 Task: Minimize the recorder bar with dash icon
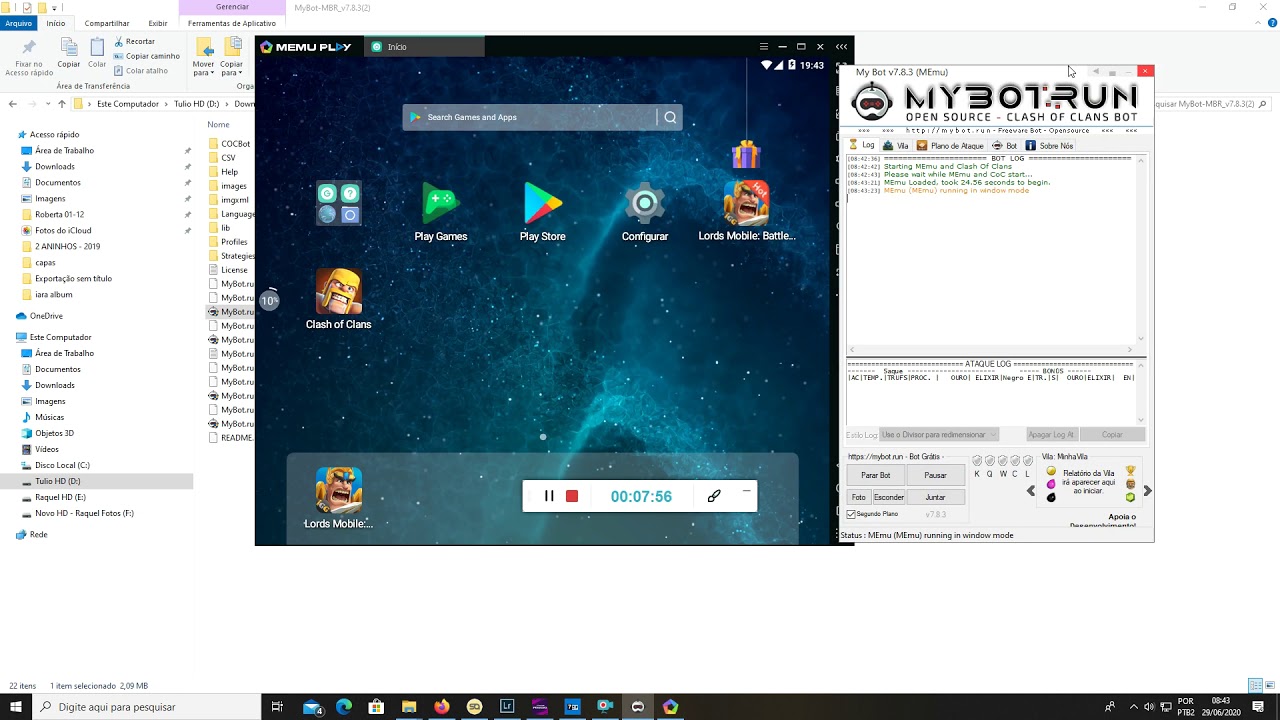pyautogui.click(x=746, y=491)
